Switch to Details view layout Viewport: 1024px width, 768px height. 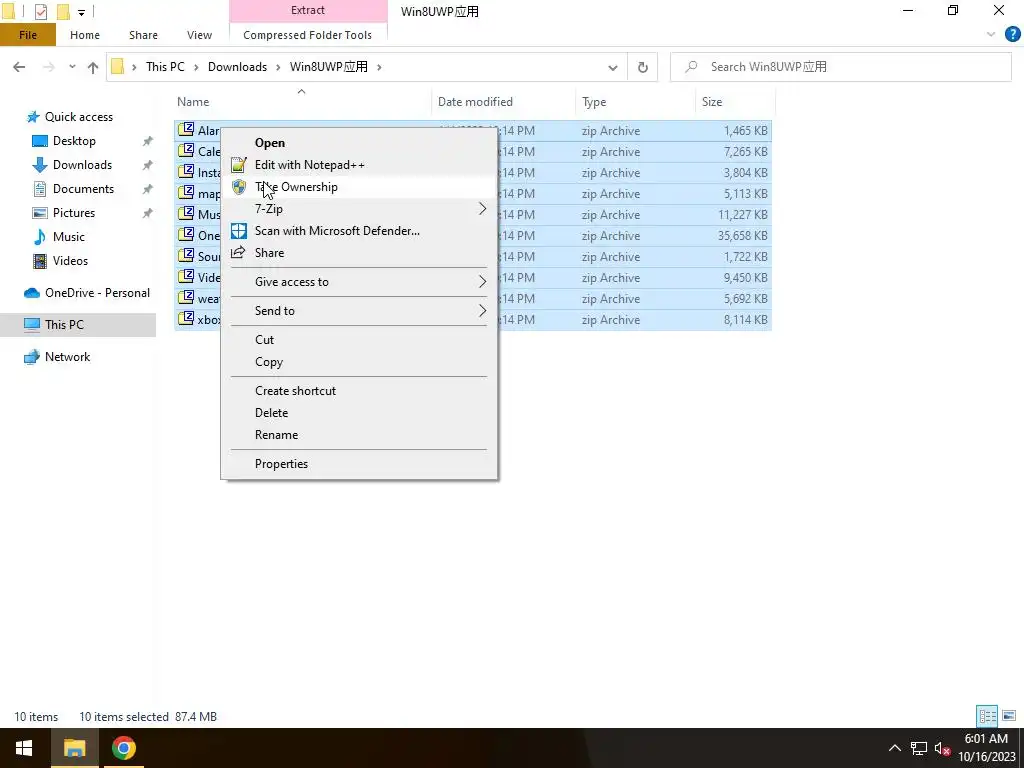coord(987,716)
